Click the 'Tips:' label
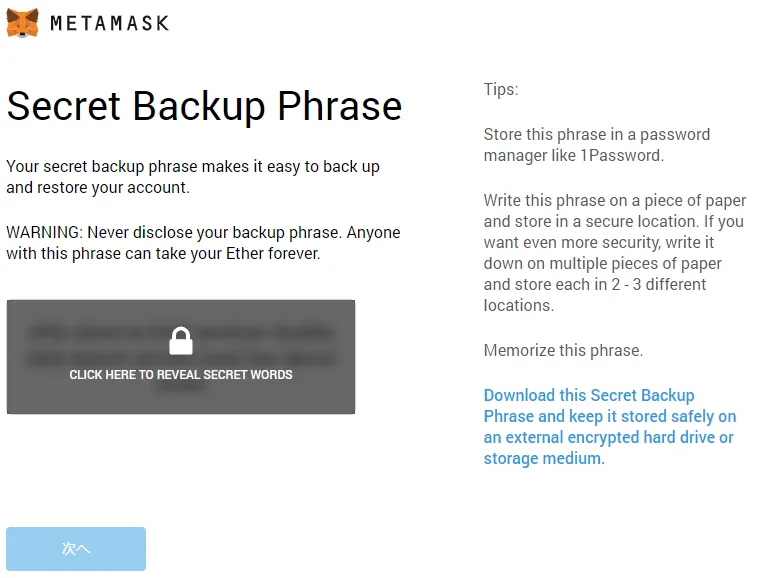Screen dimensions: 757x578 click(501, 89)
